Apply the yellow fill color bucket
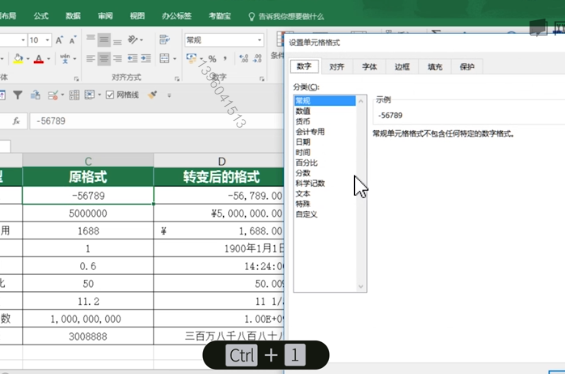 [18, 58]
